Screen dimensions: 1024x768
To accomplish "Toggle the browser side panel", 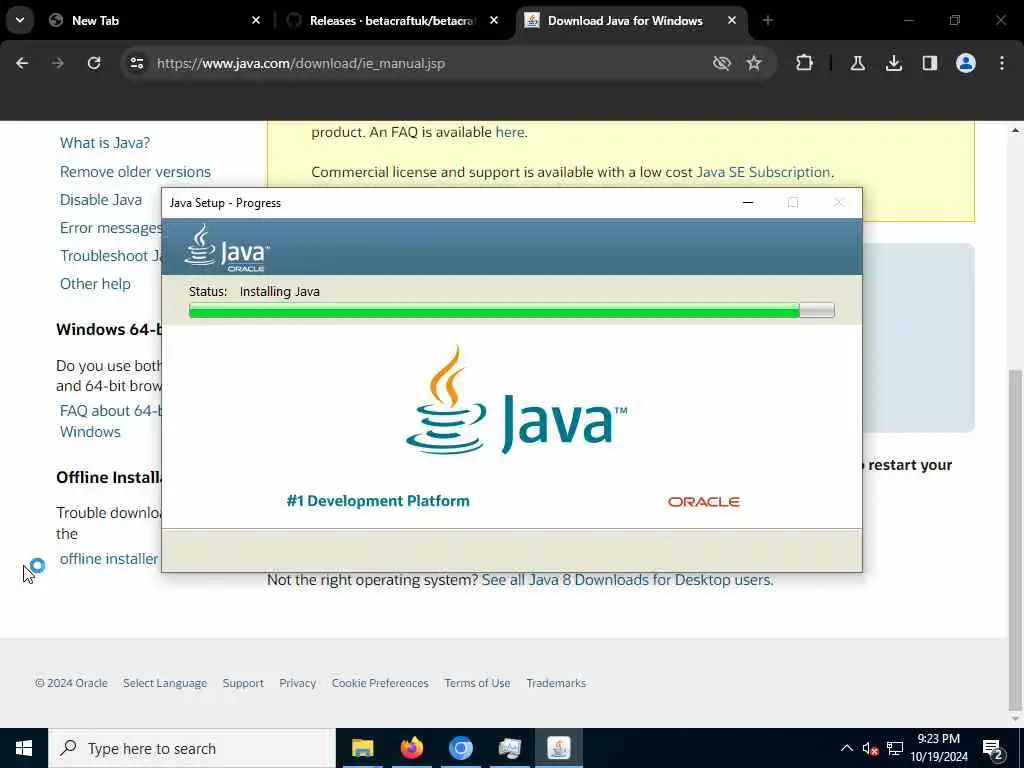I will pos(930,63).
